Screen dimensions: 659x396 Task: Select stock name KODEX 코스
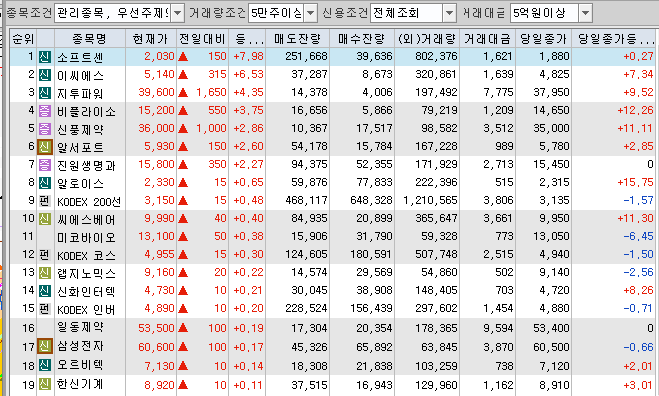[86, 256]
